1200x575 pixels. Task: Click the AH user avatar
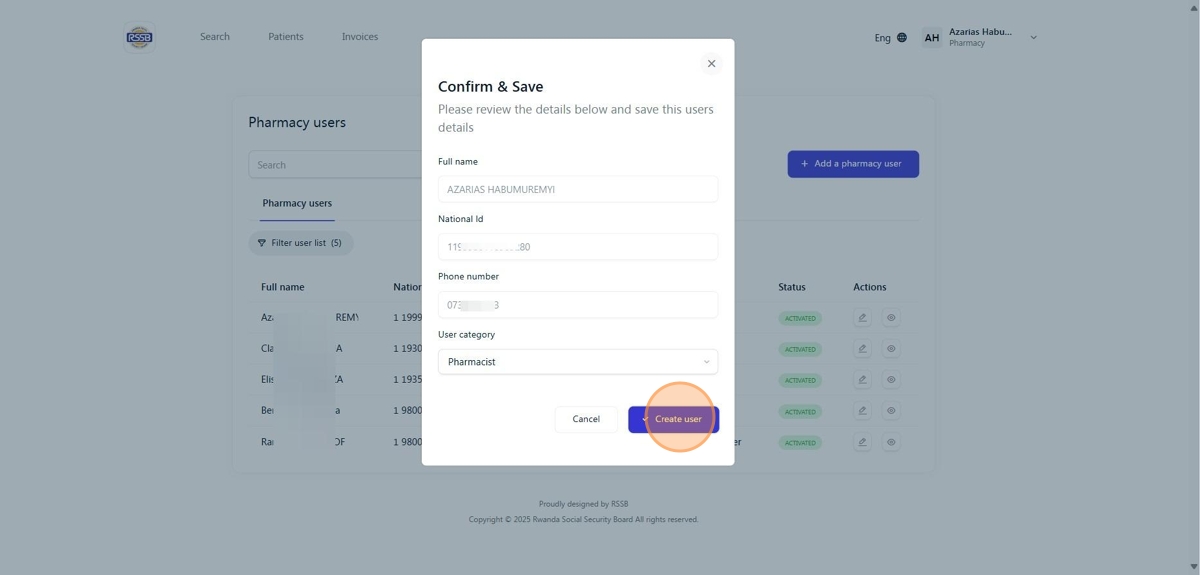pyautogui.click(x=931, y=38)
